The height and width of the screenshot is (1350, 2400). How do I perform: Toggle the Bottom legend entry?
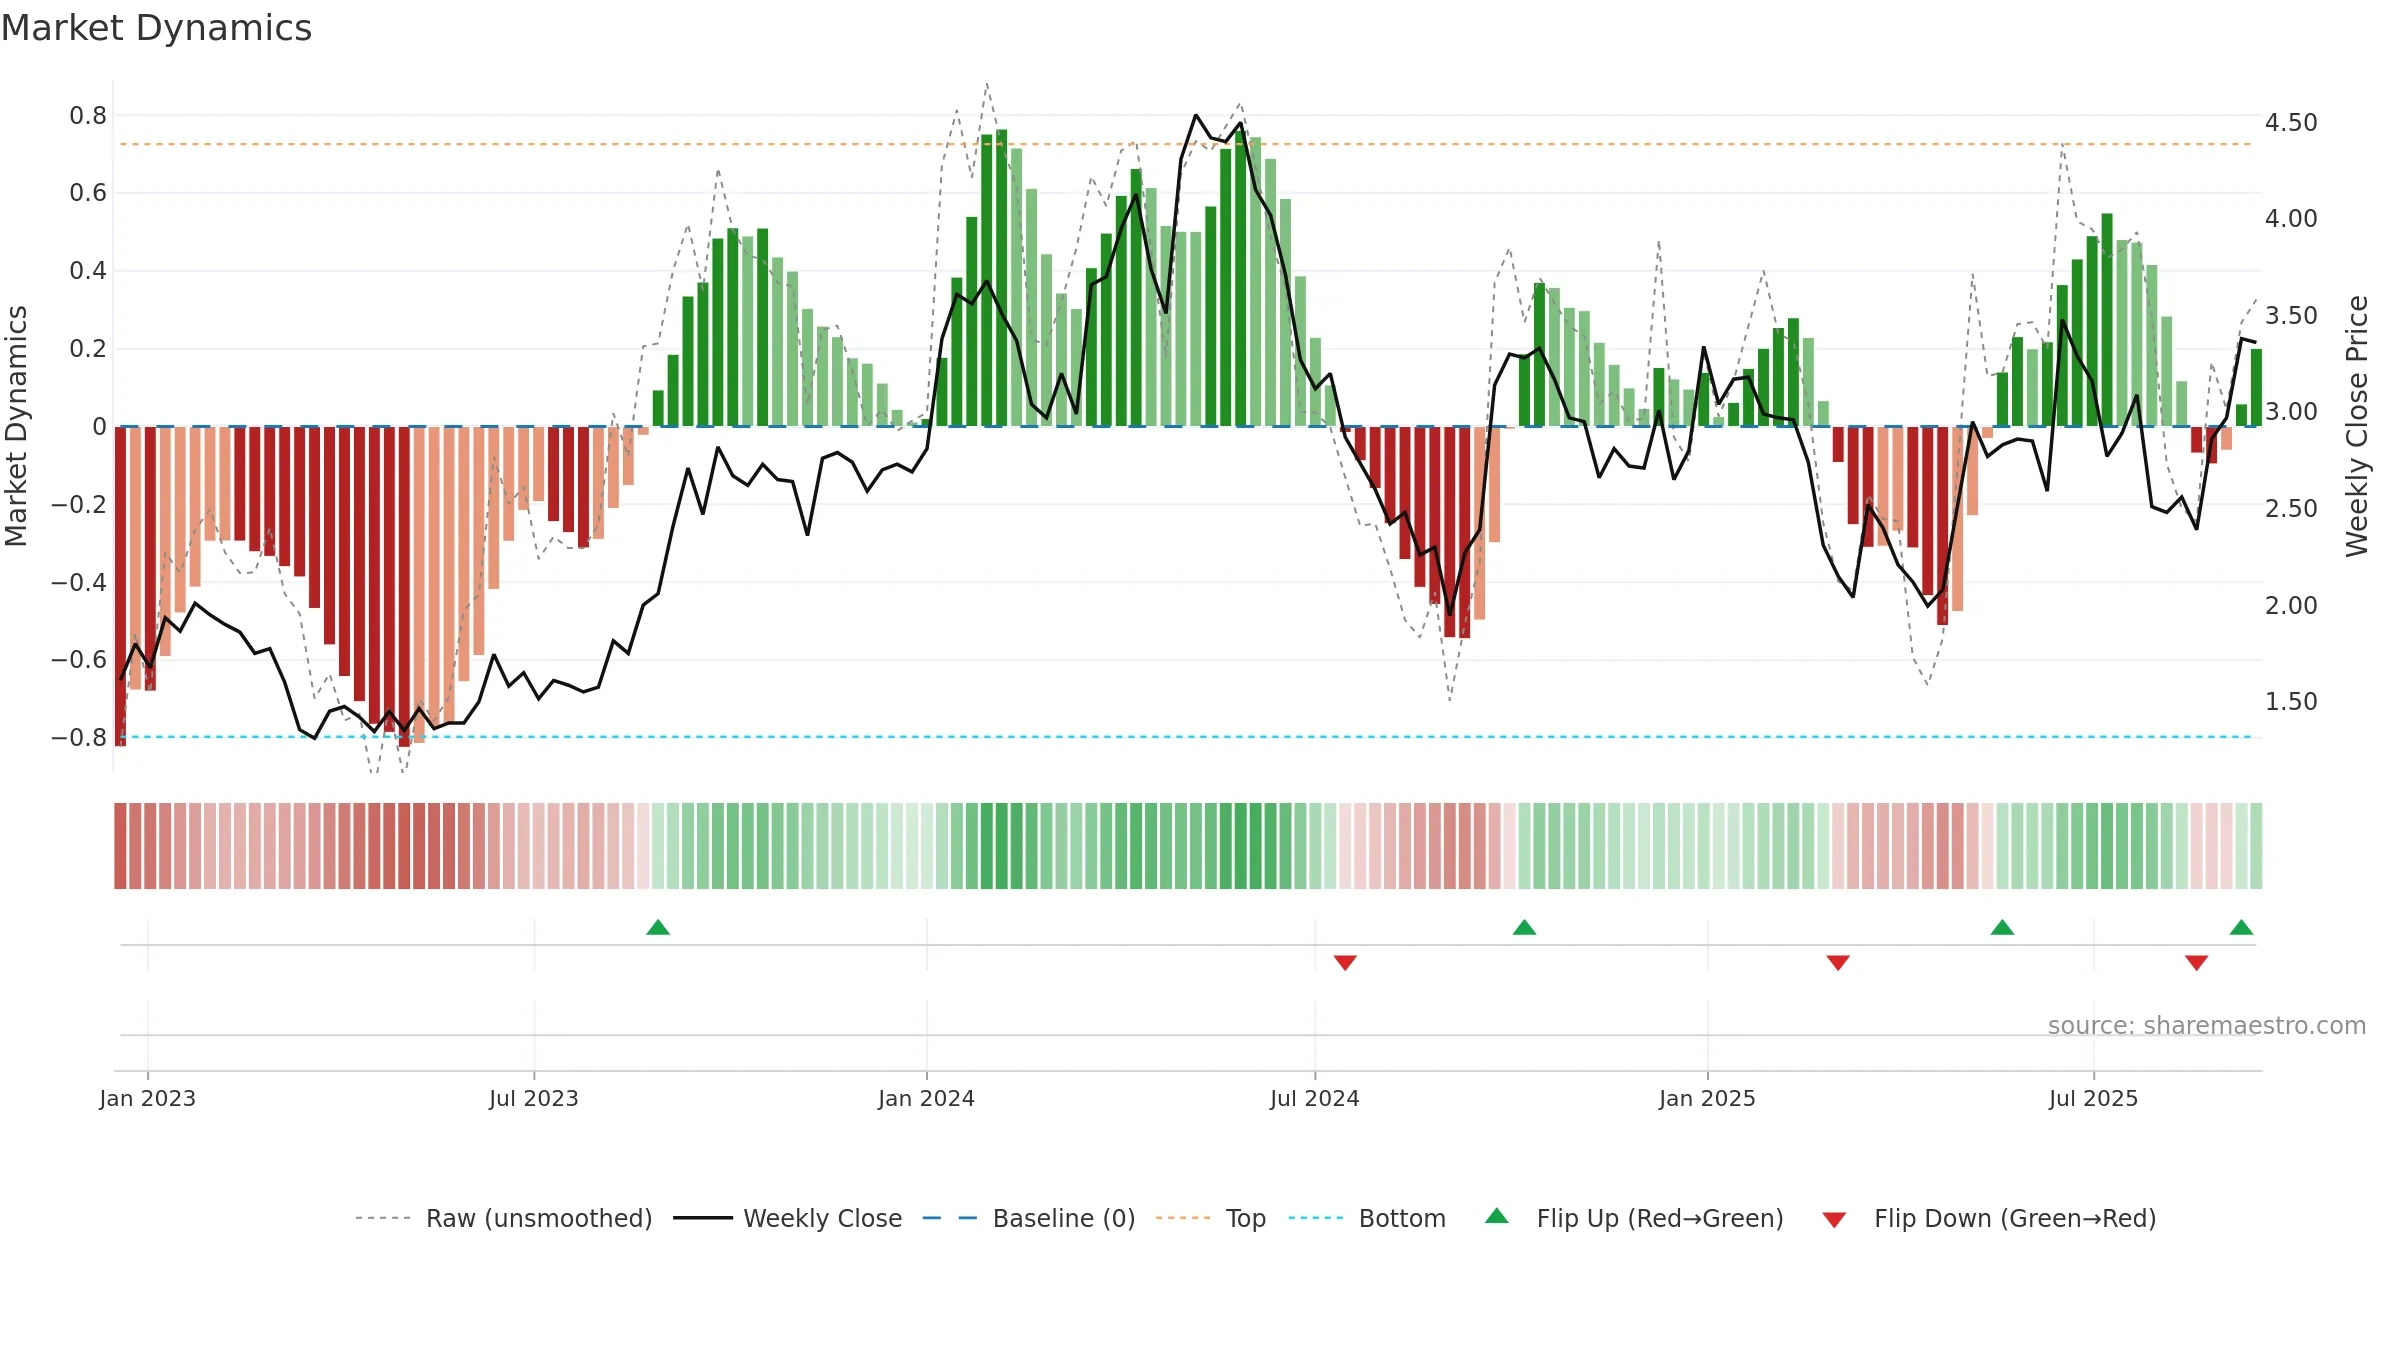point(1367,1218)
